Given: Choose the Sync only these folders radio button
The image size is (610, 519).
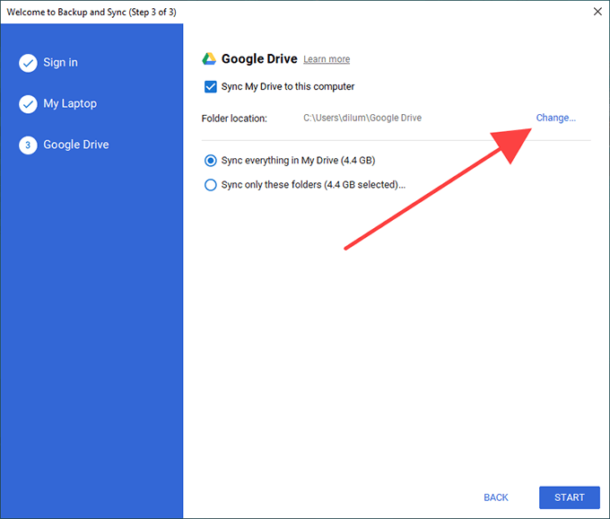Looking at the screenshot, I should [x=210, y=184].
